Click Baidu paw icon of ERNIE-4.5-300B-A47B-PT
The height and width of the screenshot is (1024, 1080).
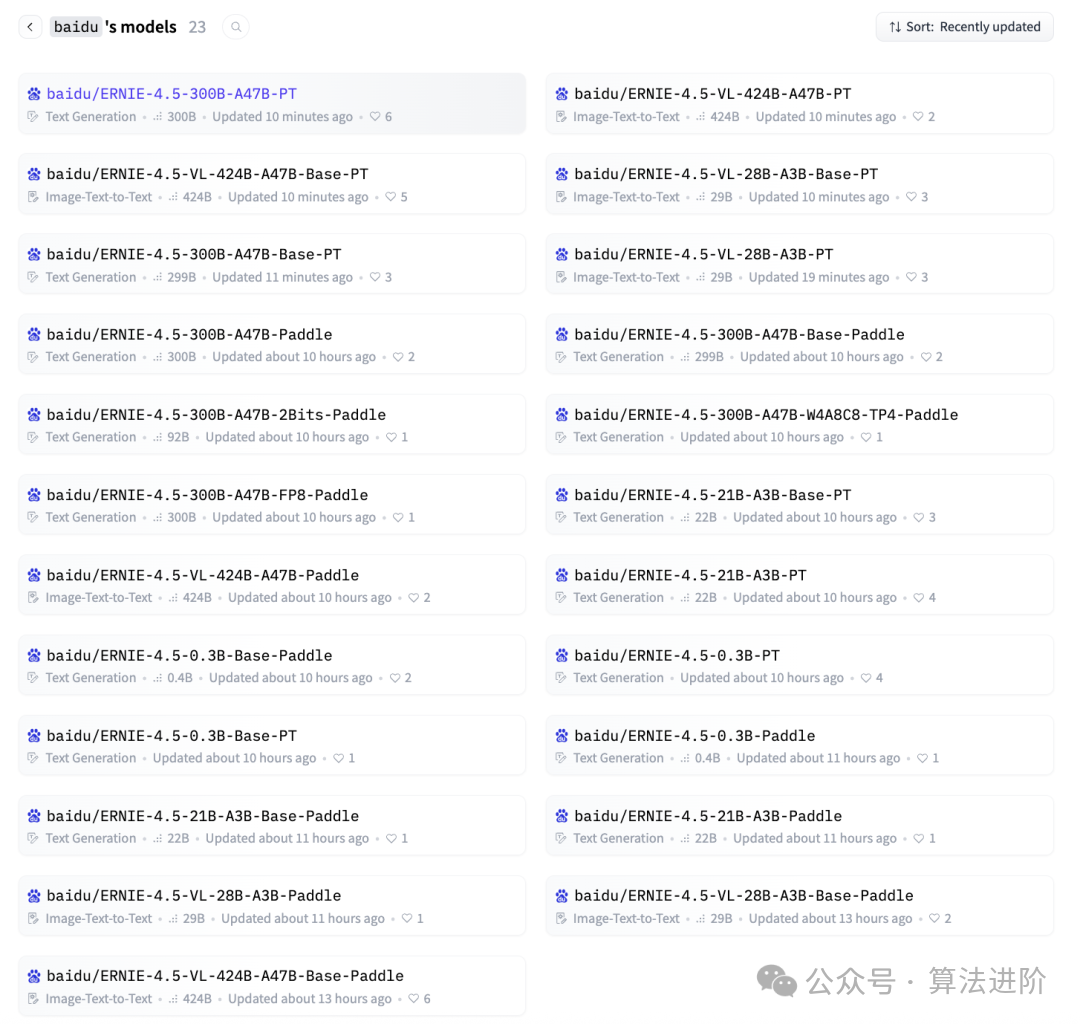[x=34, y=94]
